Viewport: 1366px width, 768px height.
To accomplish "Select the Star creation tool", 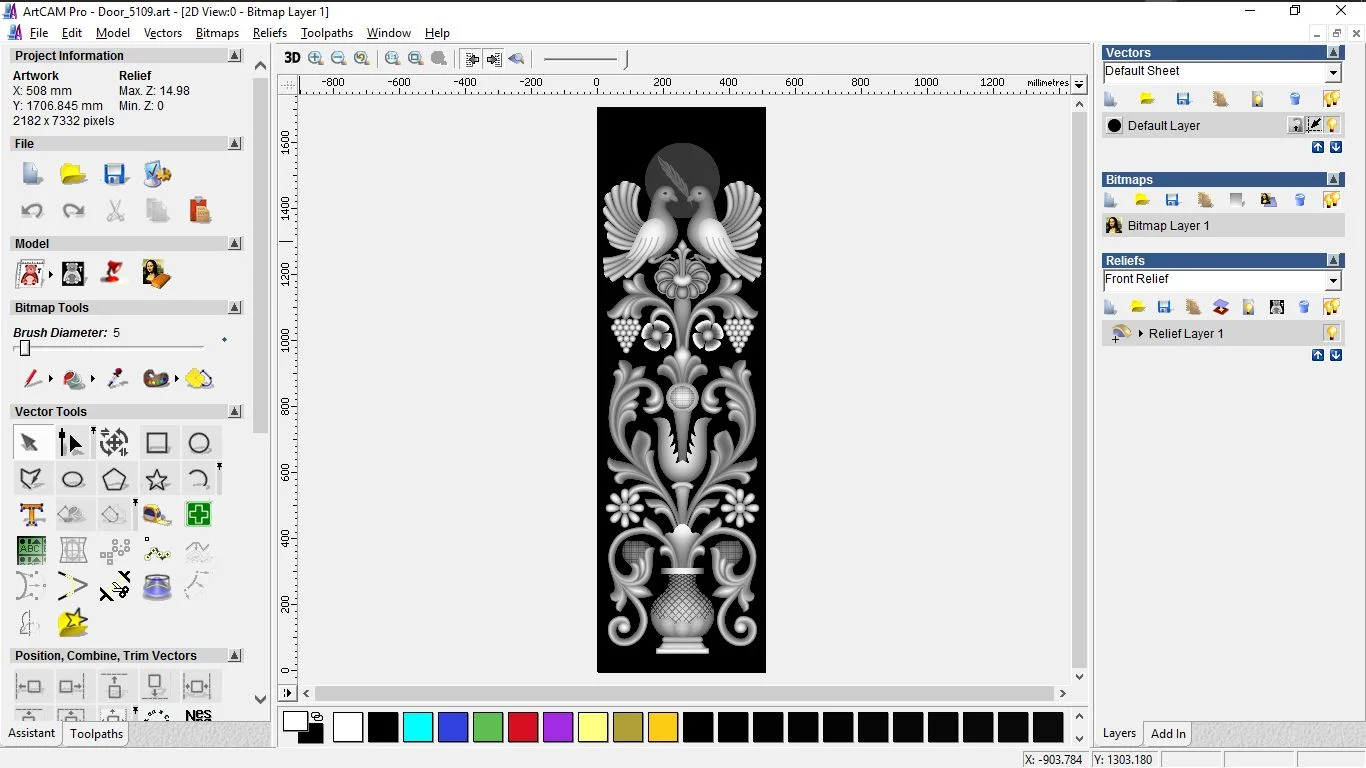I will 157,479.
